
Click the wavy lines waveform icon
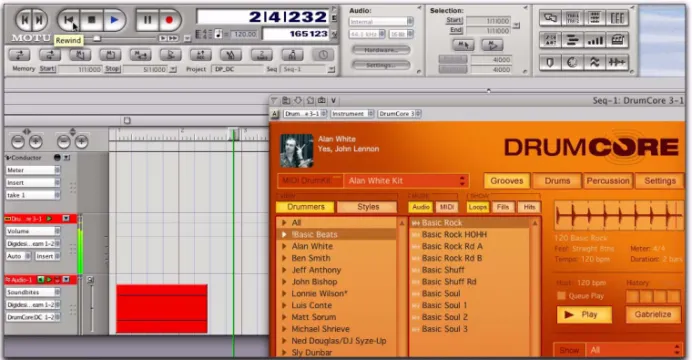(x=594, y=63)
